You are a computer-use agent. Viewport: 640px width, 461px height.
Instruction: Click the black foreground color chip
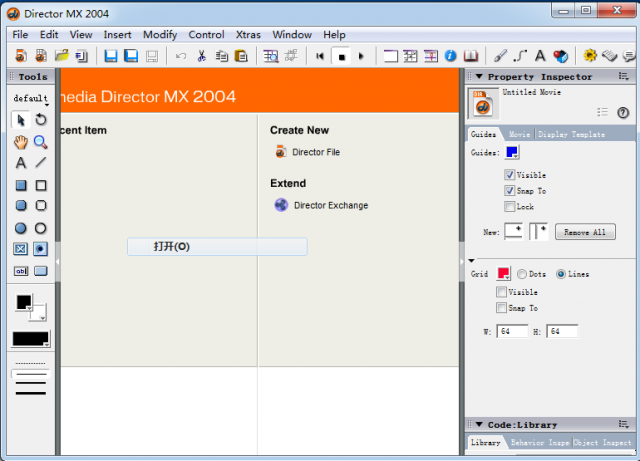(24, 303)
